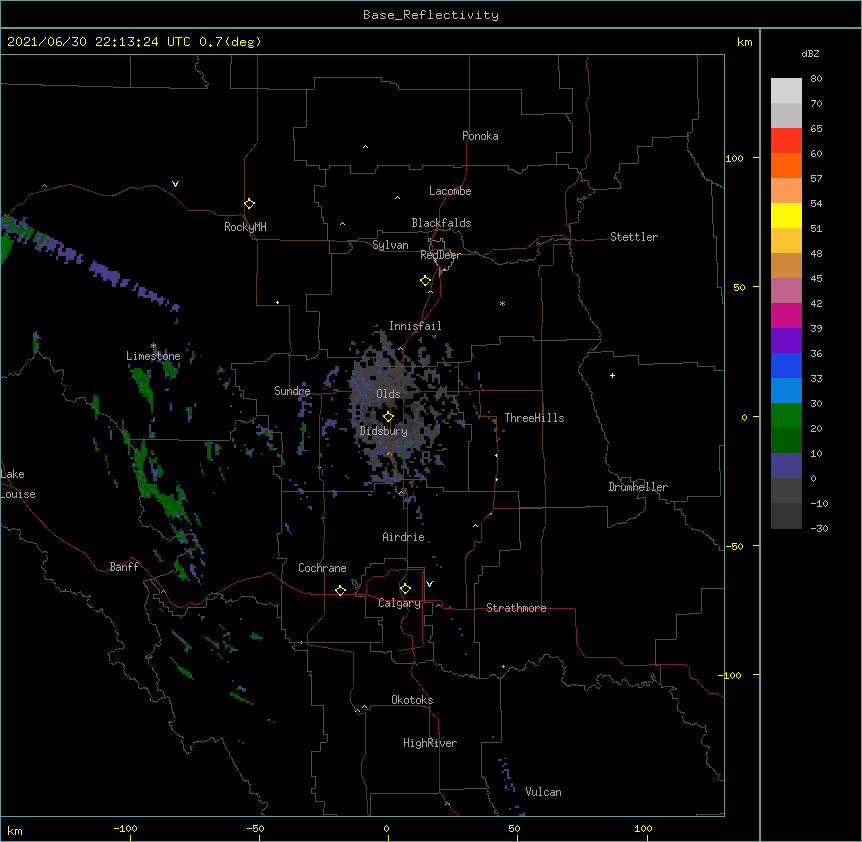Click the yellow diamond marker near RockyMH
The width and height of the screenshot is (862, 842).
250,204
